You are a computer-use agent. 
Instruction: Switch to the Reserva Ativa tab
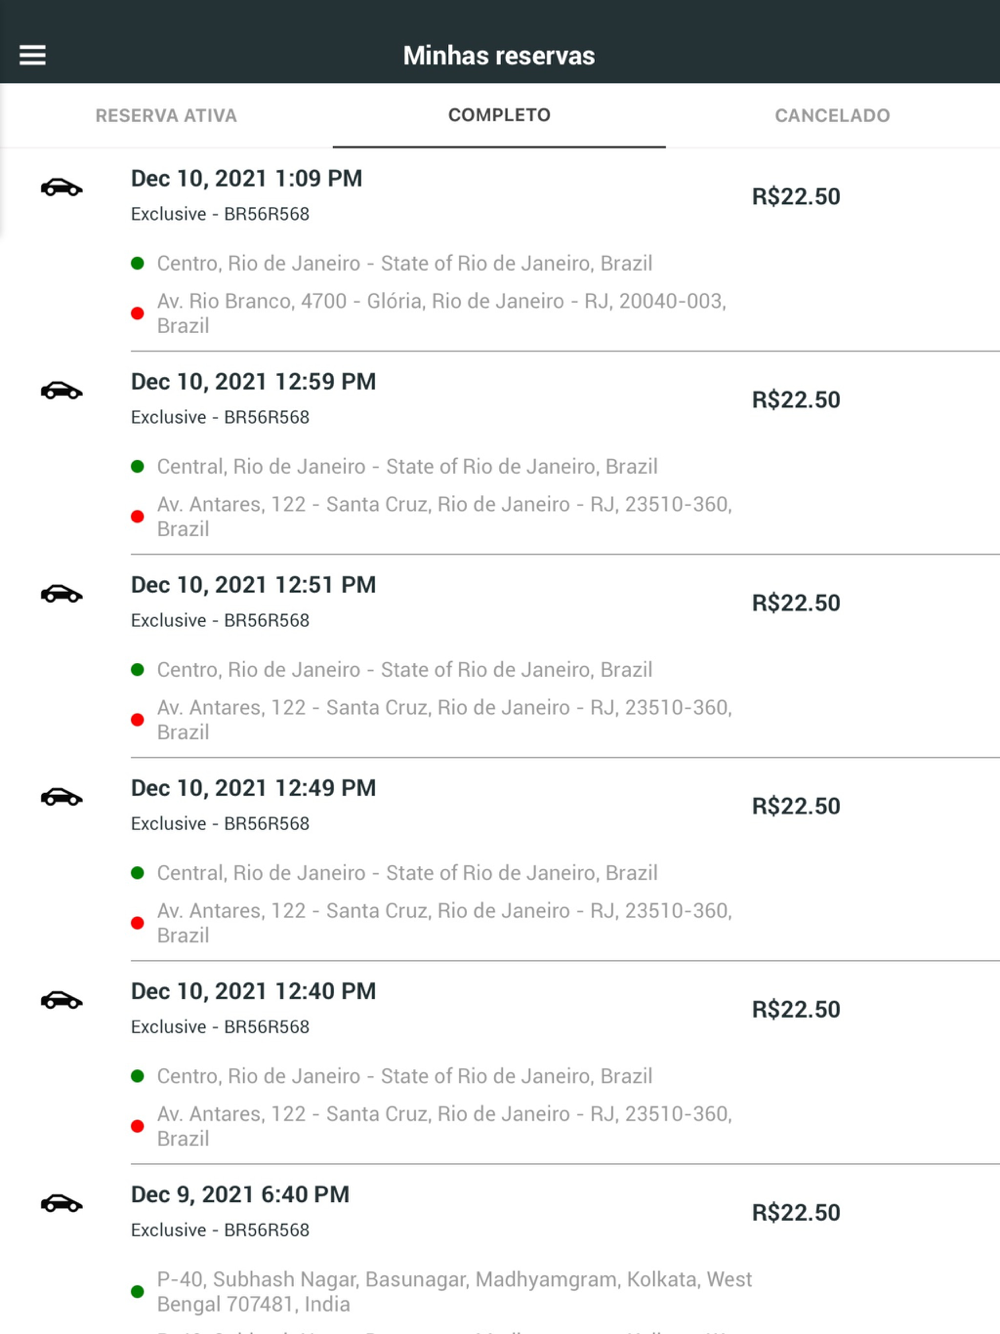click(166, 116)
